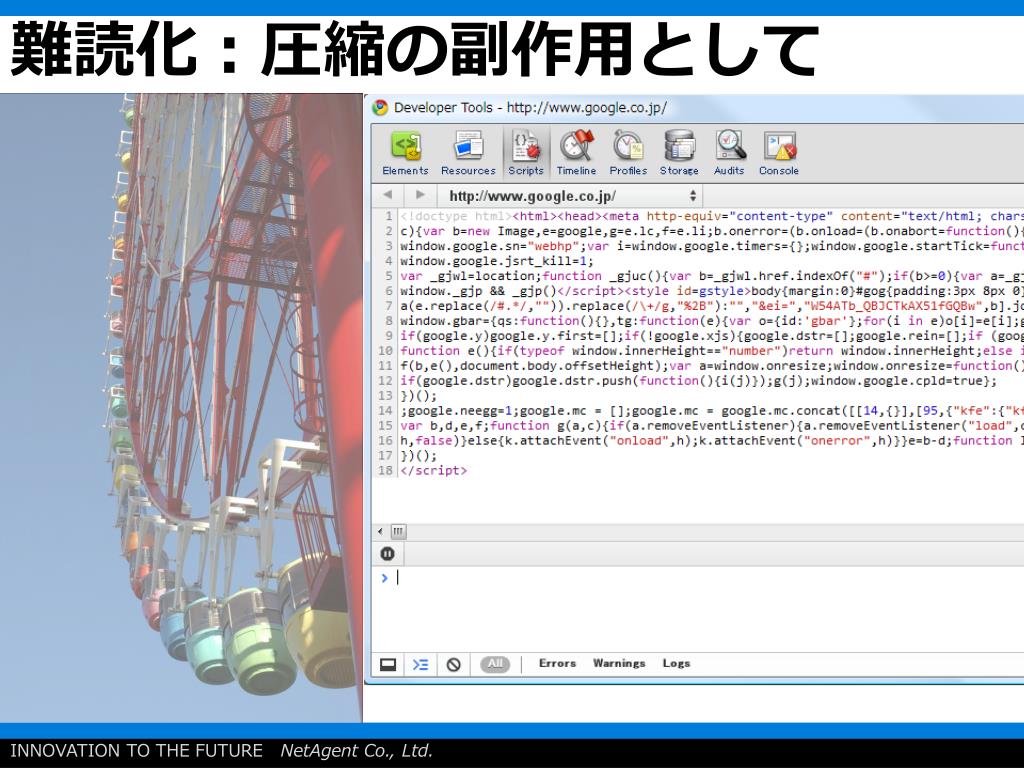Pause on exceptions button
1024x768 pixels.
[387, 554]
